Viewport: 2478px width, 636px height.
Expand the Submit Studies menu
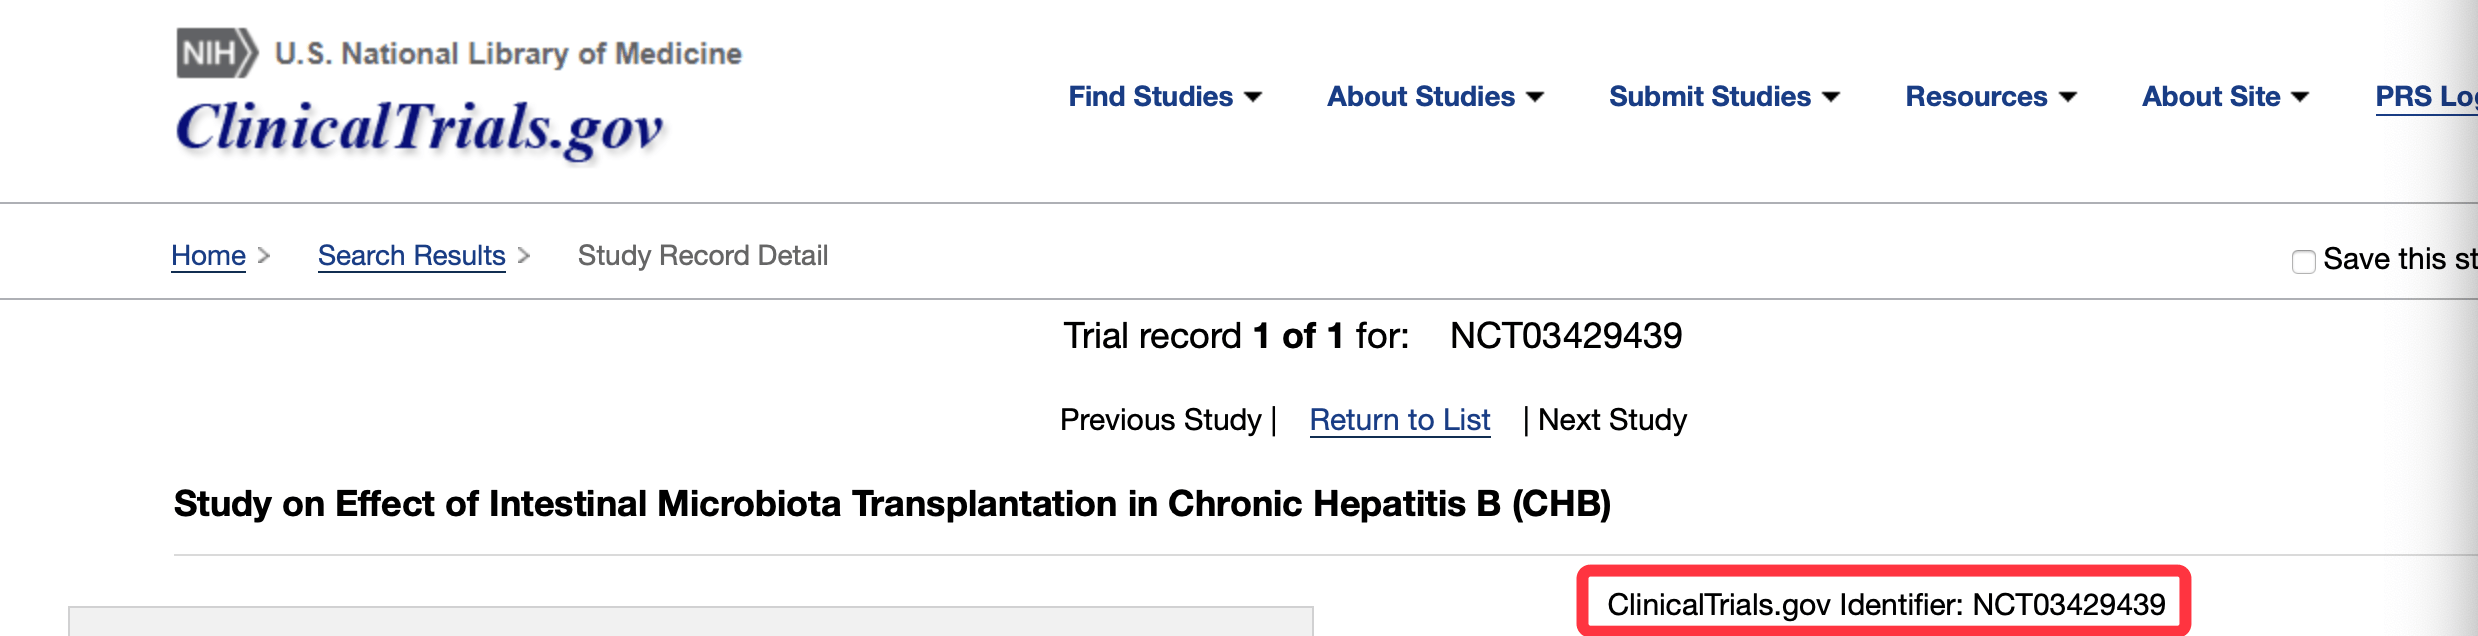(1724, 97)
